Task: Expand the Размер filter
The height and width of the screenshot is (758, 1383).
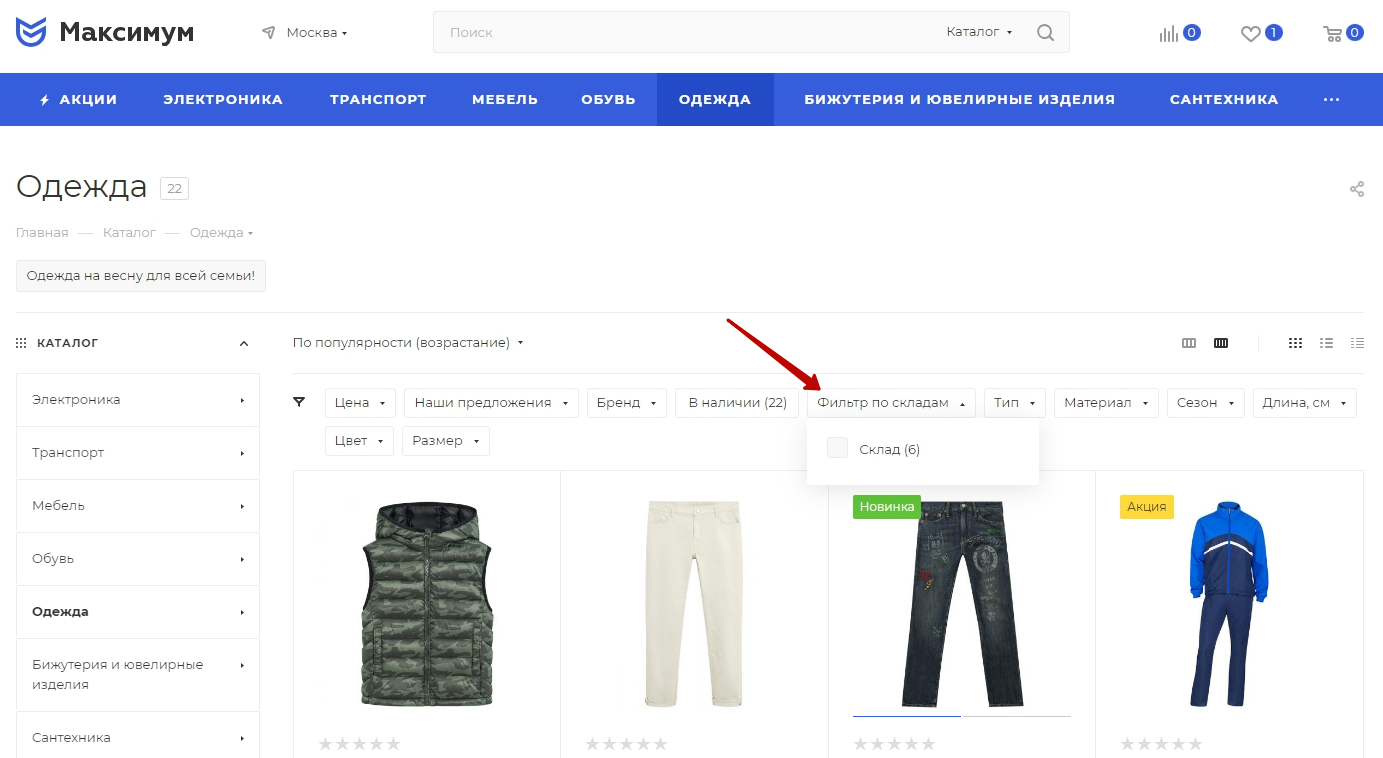Action: 446,441
